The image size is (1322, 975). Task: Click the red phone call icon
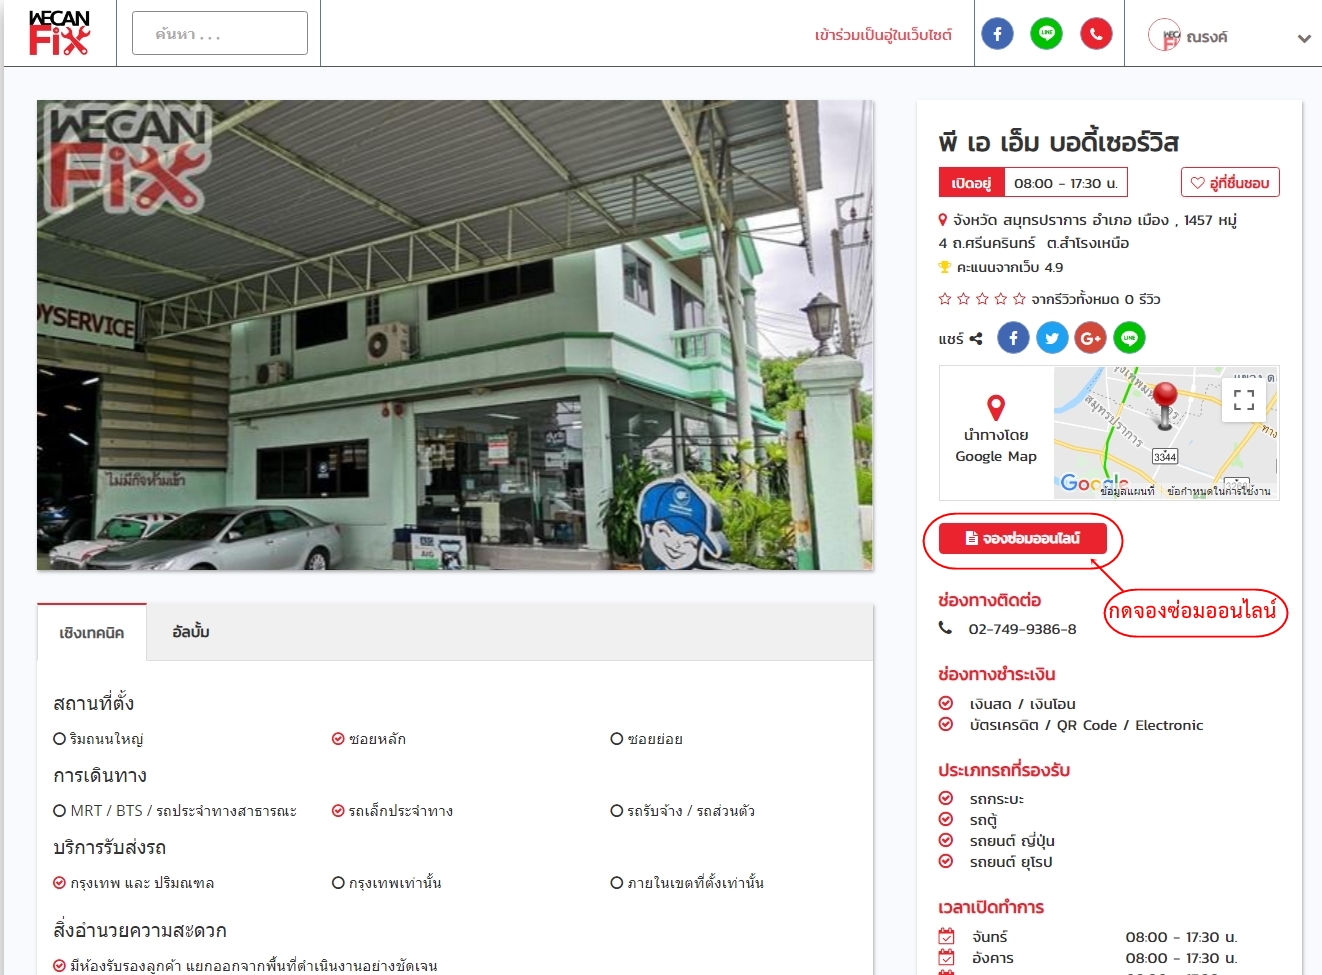tap(1096, 33)
